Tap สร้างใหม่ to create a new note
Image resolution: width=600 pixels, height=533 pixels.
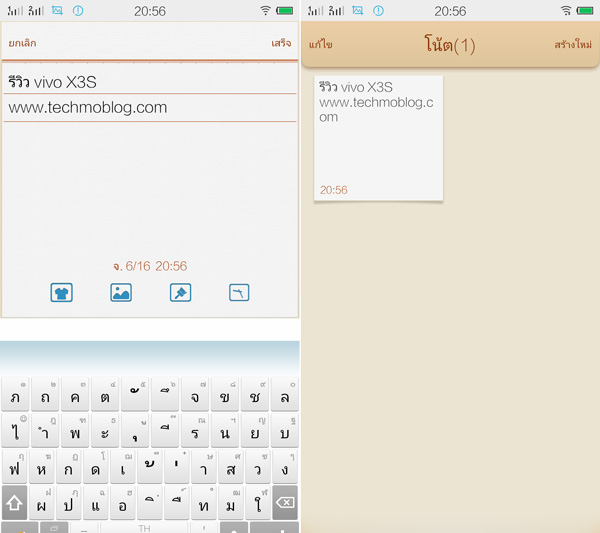pos(573,44)
